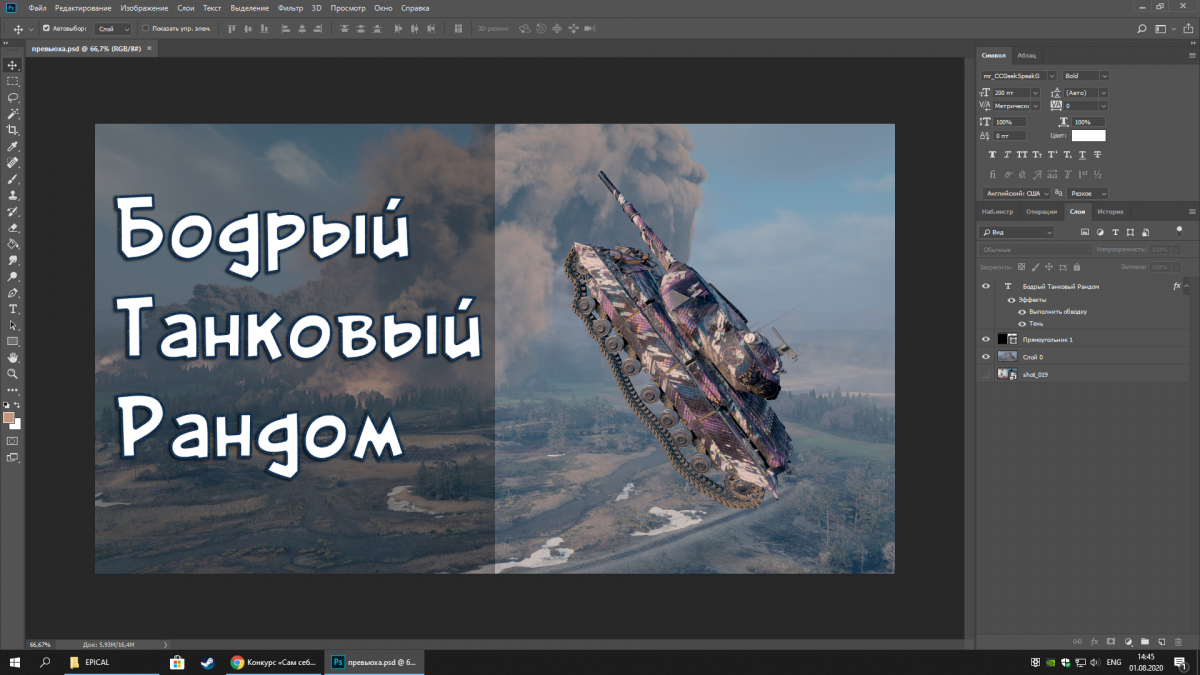Image resolution: width=1200 pixels, height=675 pixels.
Task: Pick the Eyedropper tool
Action: coord(13,146)
